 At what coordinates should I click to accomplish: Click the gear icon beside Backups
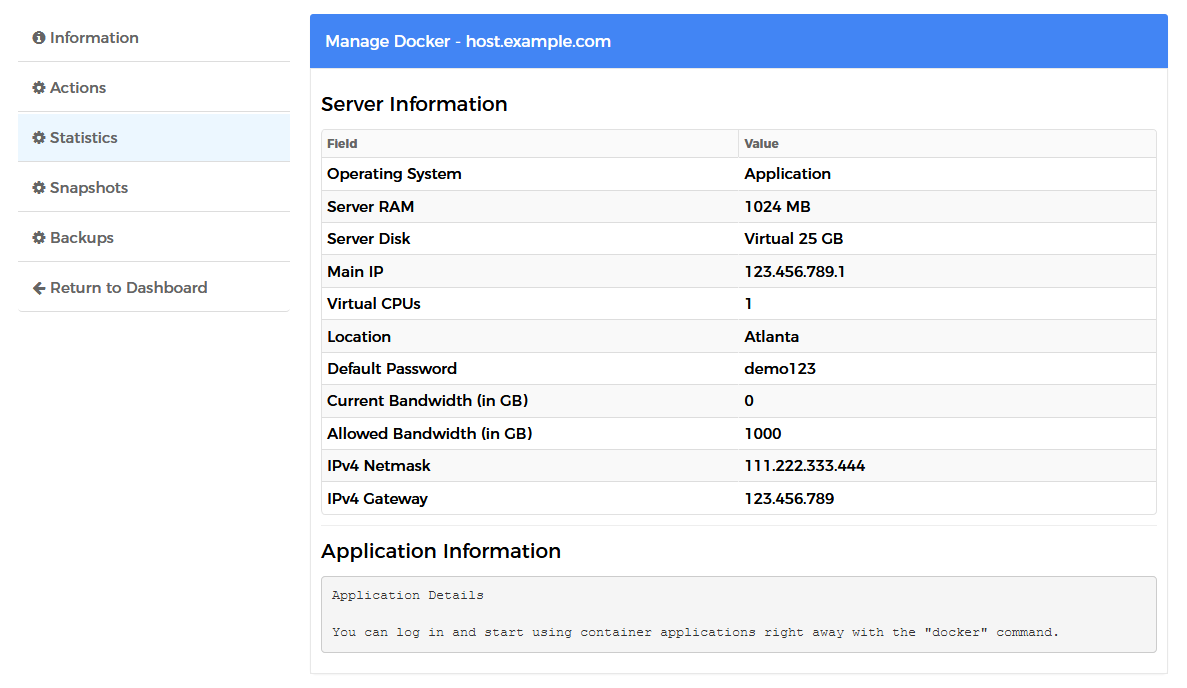(x=39, y=238)
